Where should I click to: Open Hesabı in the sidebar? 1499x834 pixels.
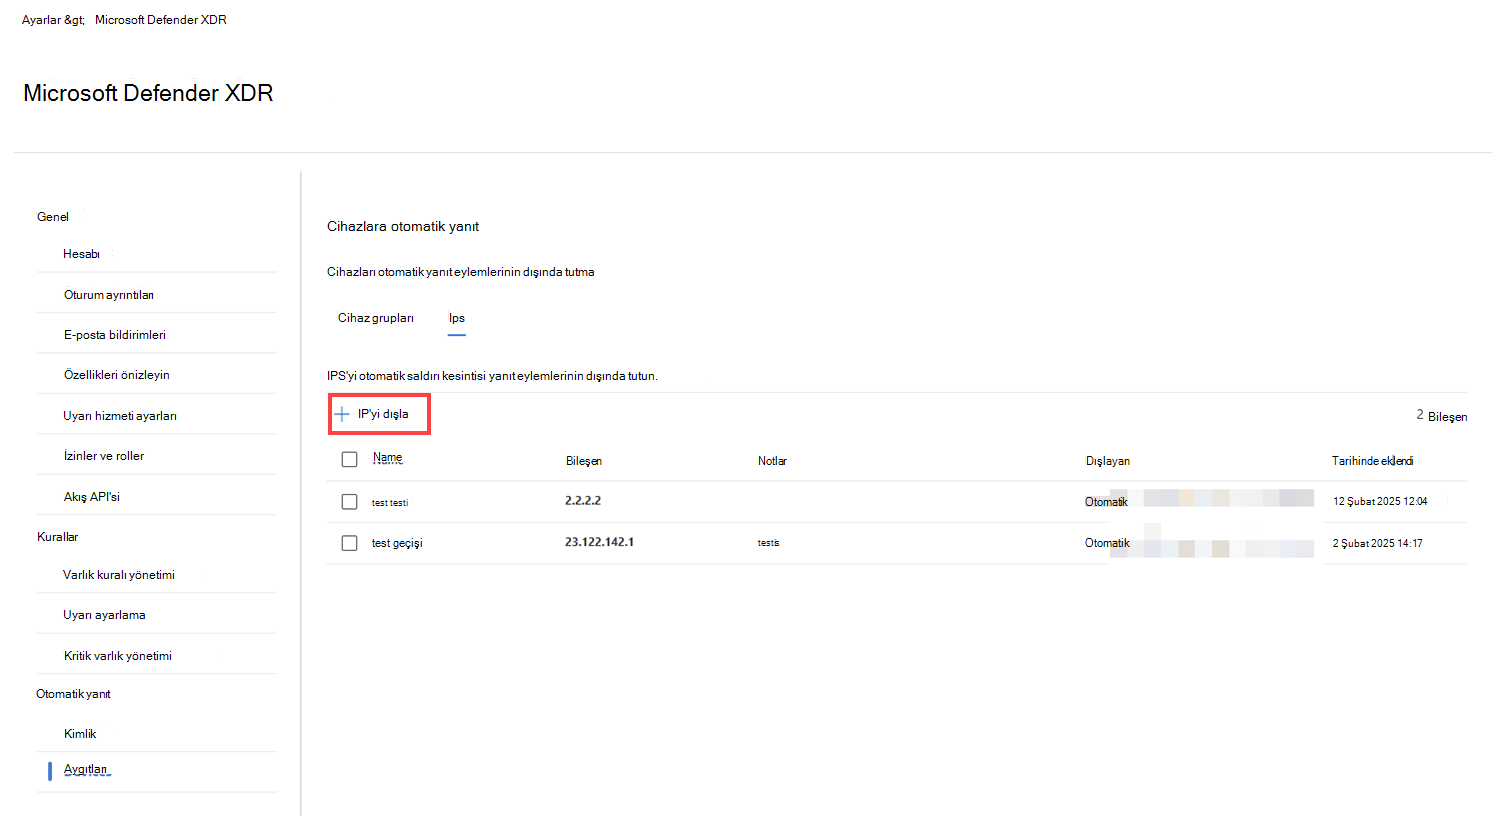point(82,254)
